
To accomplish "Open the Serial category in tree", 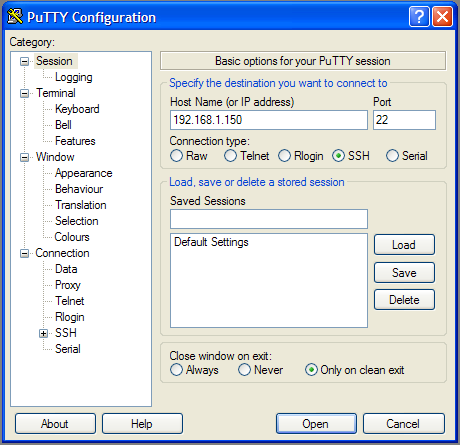I will tap(68, 349).
